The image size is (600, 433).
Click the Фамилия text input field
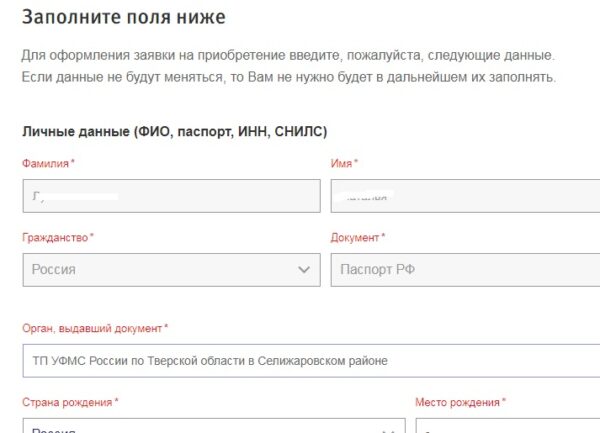[170, 196]
